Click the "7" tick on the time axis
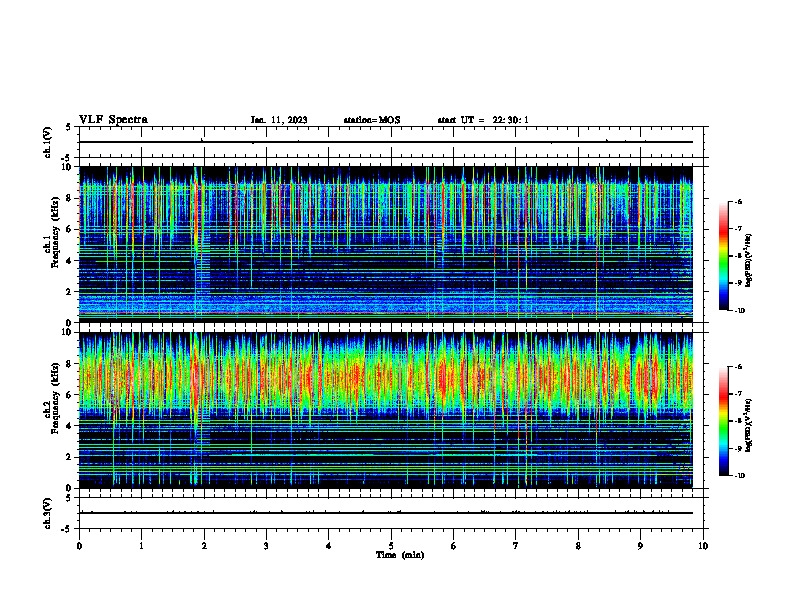Image resolution: width=792 pixels, height=612 pixels. (x=516, y=546)
